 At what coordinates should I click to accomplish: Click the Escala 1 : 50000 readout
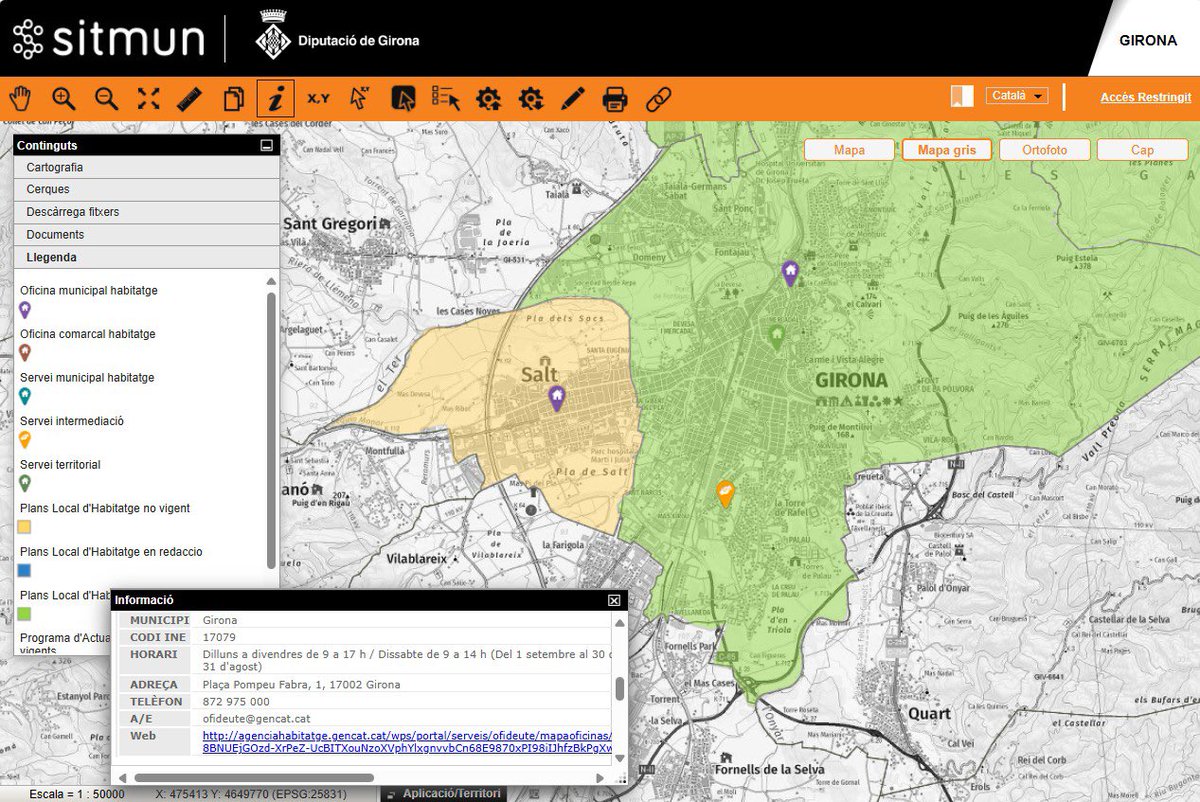[x=77, y=794]
